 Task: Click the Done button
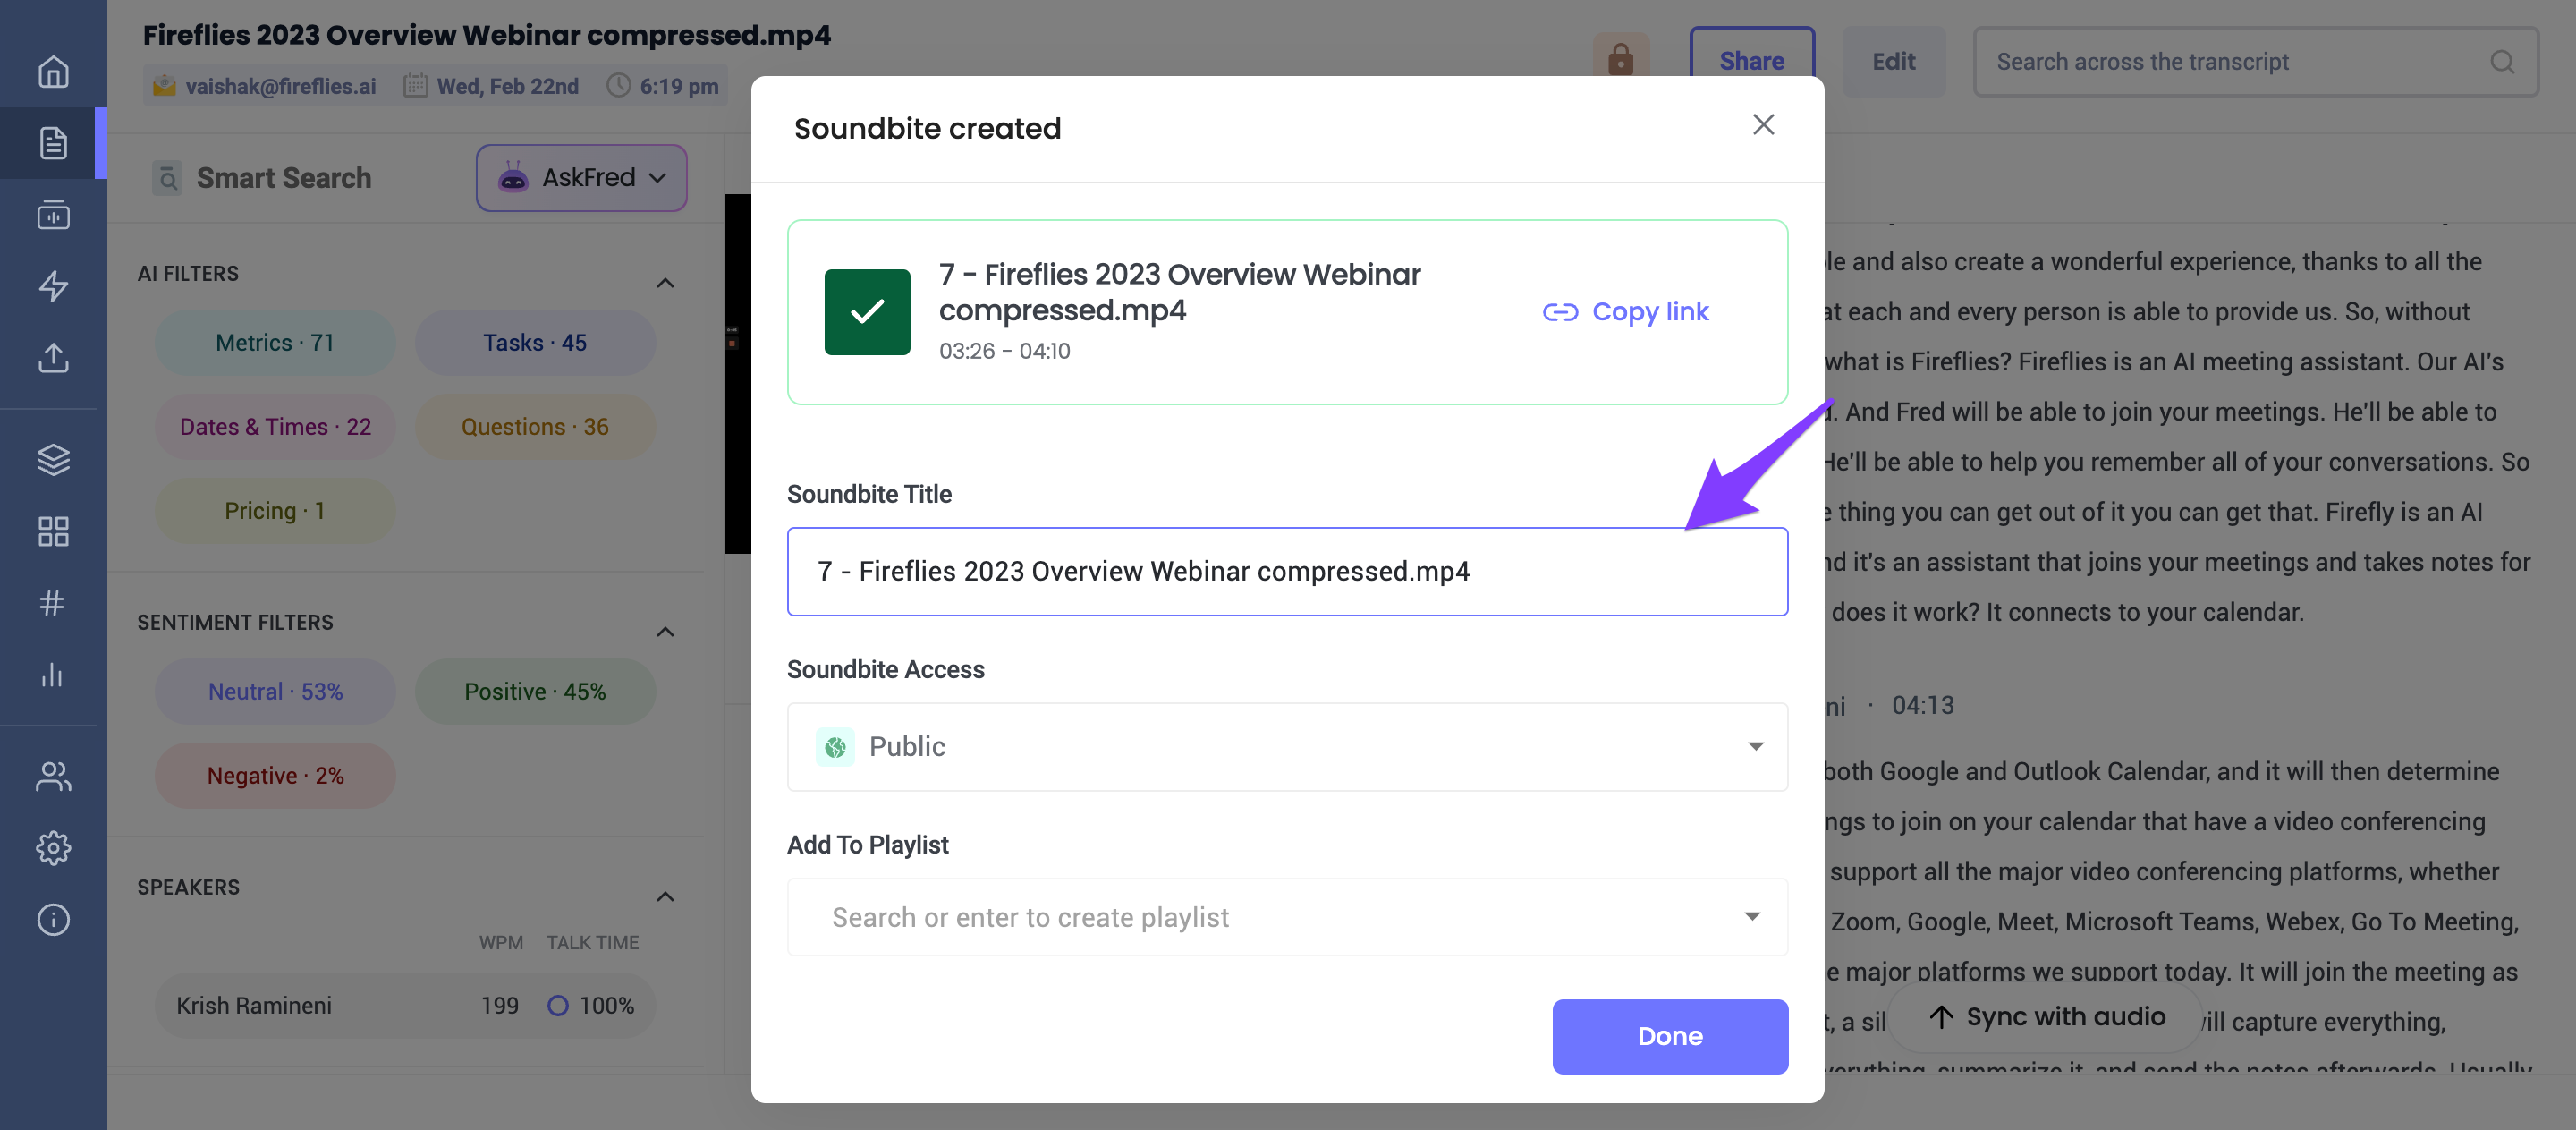pyautogui.click(x=1670, y=1036)
